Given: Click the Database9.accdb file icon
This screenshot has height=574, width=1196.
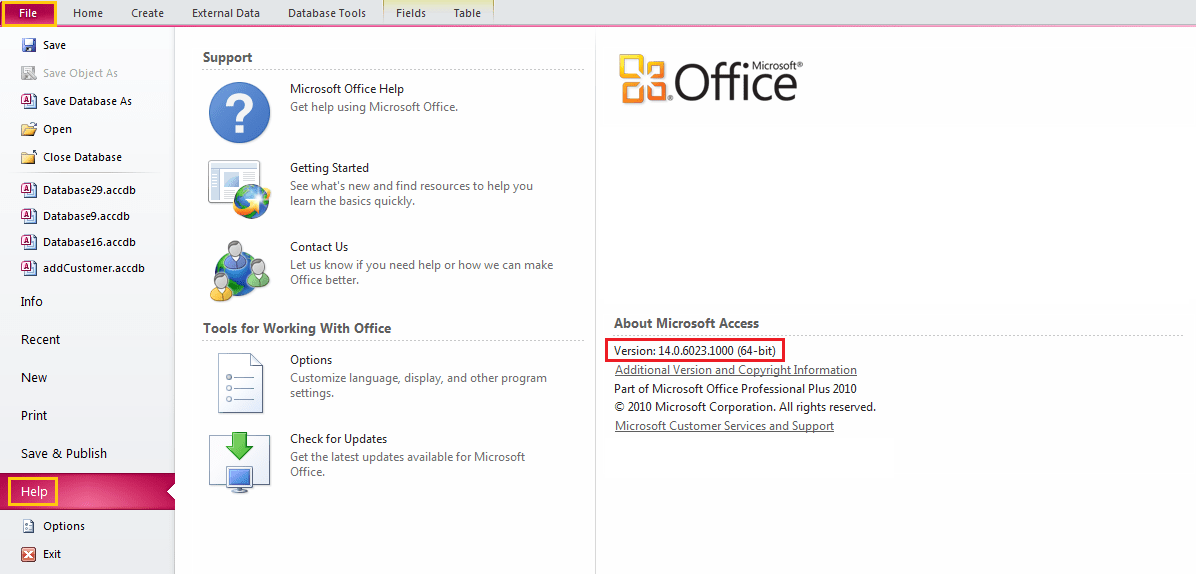Looking at the screenshot, I should (x=29, y=216).
